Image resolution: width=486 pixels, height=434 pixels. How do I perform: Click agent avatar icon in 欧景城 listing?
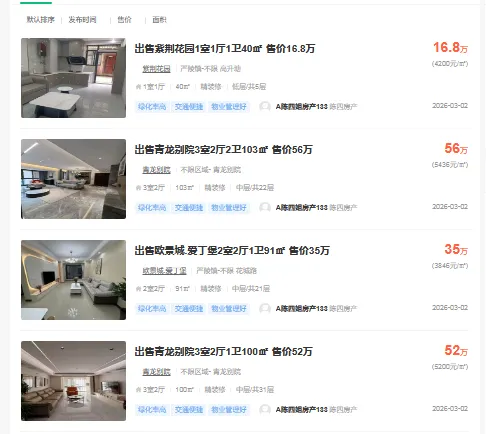[x=265, y=309]
